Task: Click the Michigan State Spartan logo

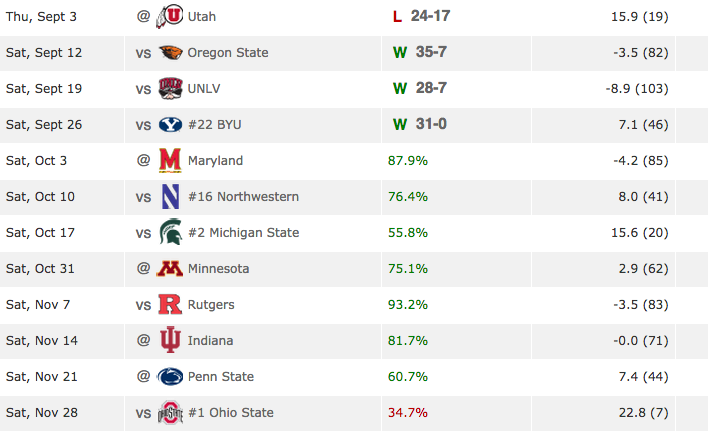Action: pos(170,232)
